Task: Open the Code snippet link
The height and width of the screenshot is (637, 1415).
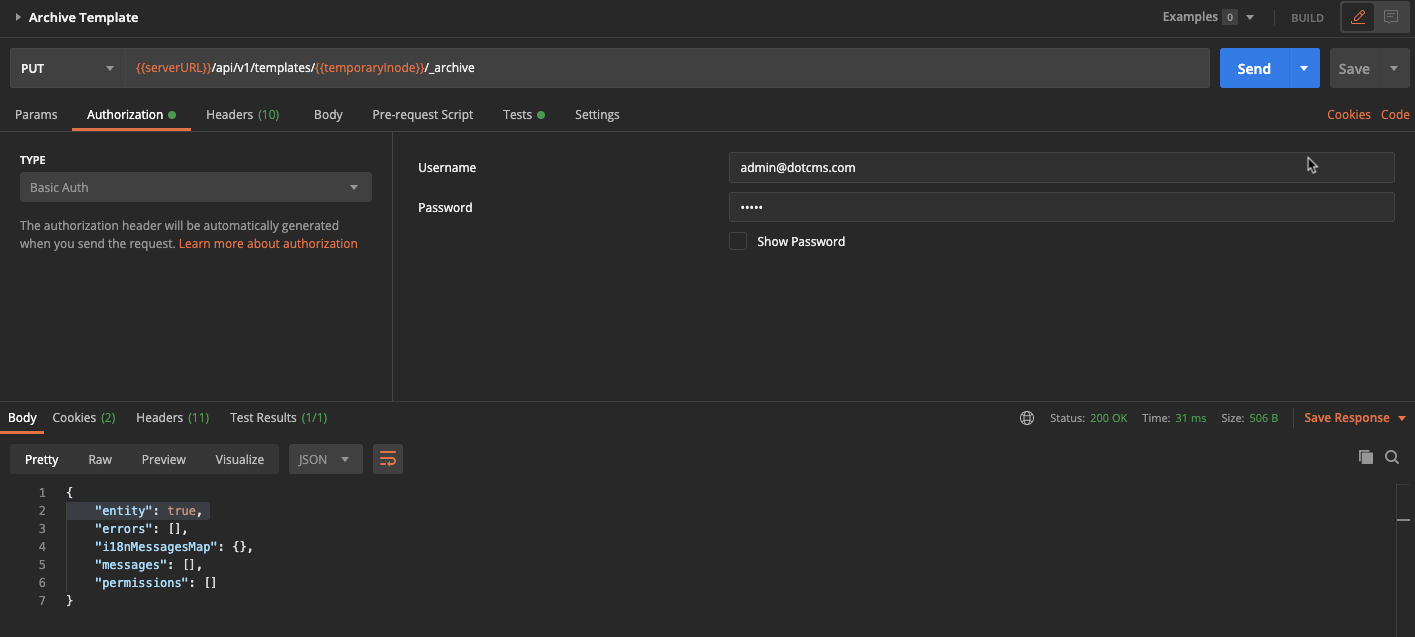Action: point(1395,114)
